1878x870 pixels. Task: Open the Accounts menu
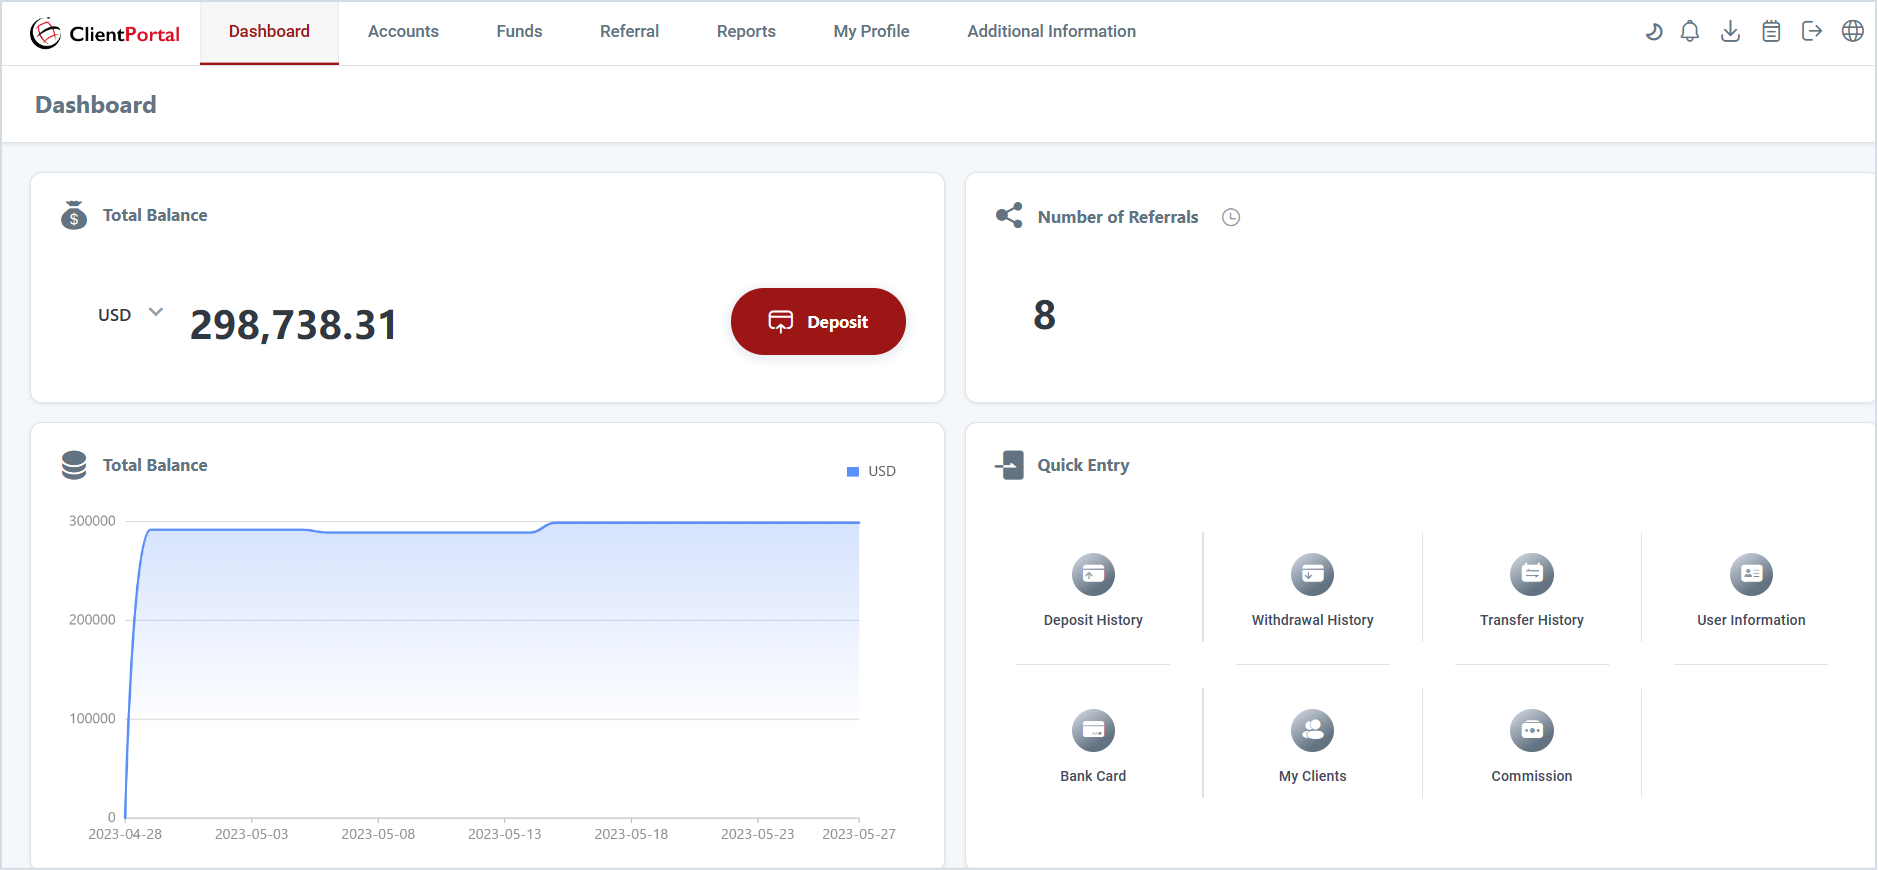tap(403, 32)
